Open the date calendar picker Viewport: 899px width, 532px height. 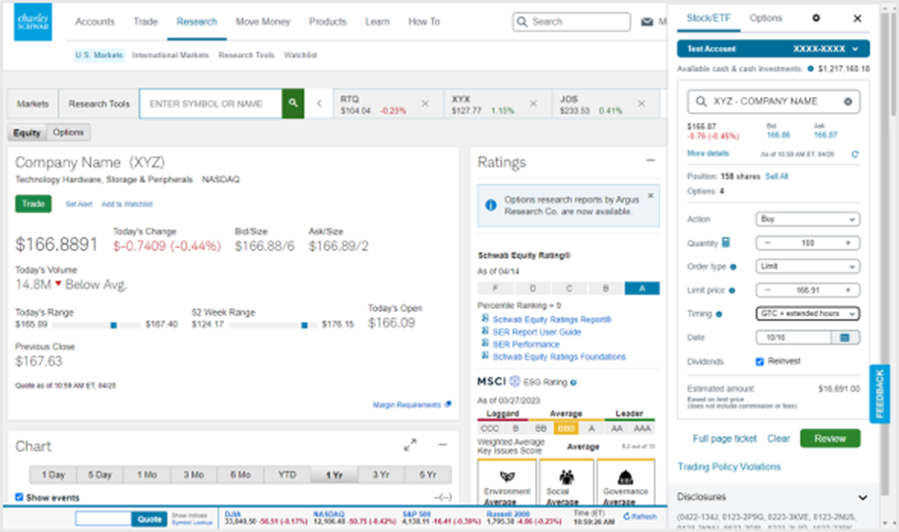coord(846,338)
